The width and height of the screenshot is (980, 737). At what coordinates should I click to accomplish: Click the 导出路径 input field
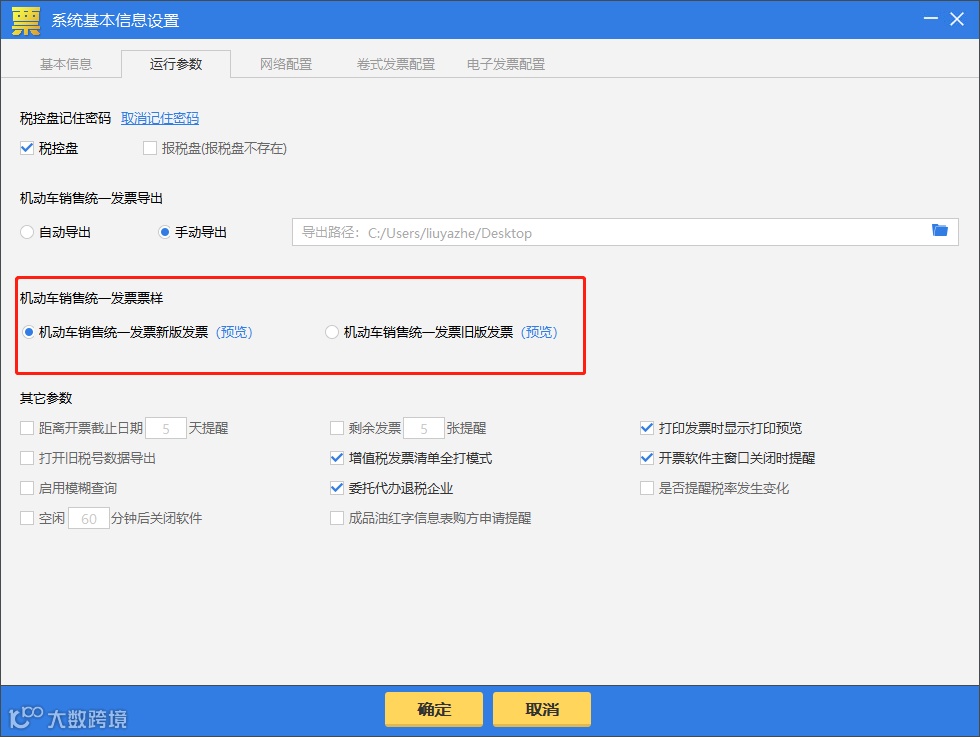coord(625,232)
